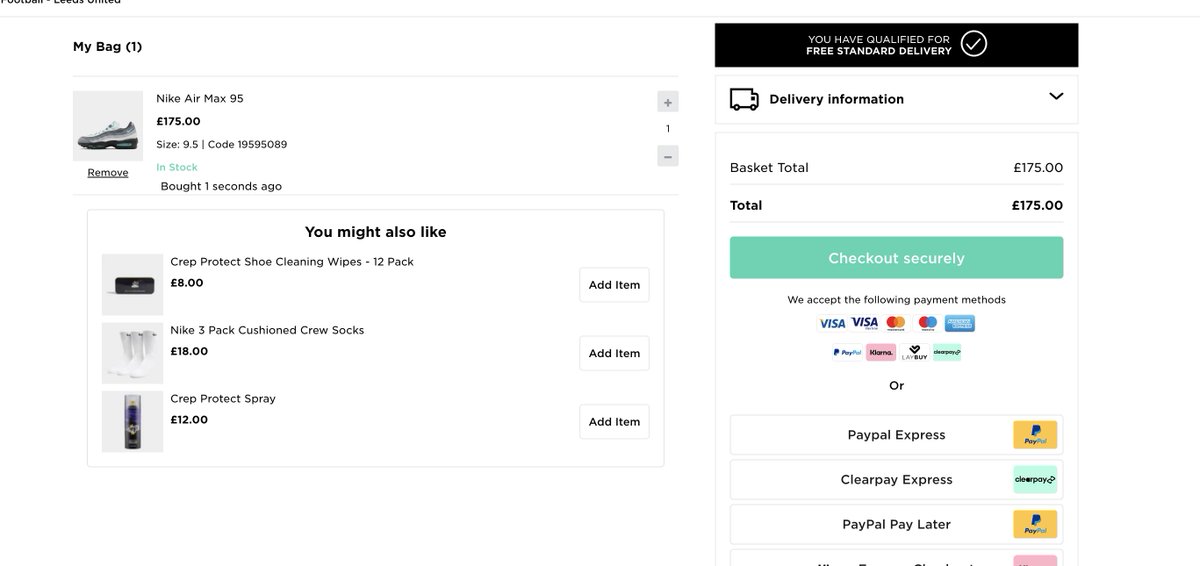This screenshot has width=1200, height=566.
Task: Click the Crep Protect Spray title
Action: (223, 398)
